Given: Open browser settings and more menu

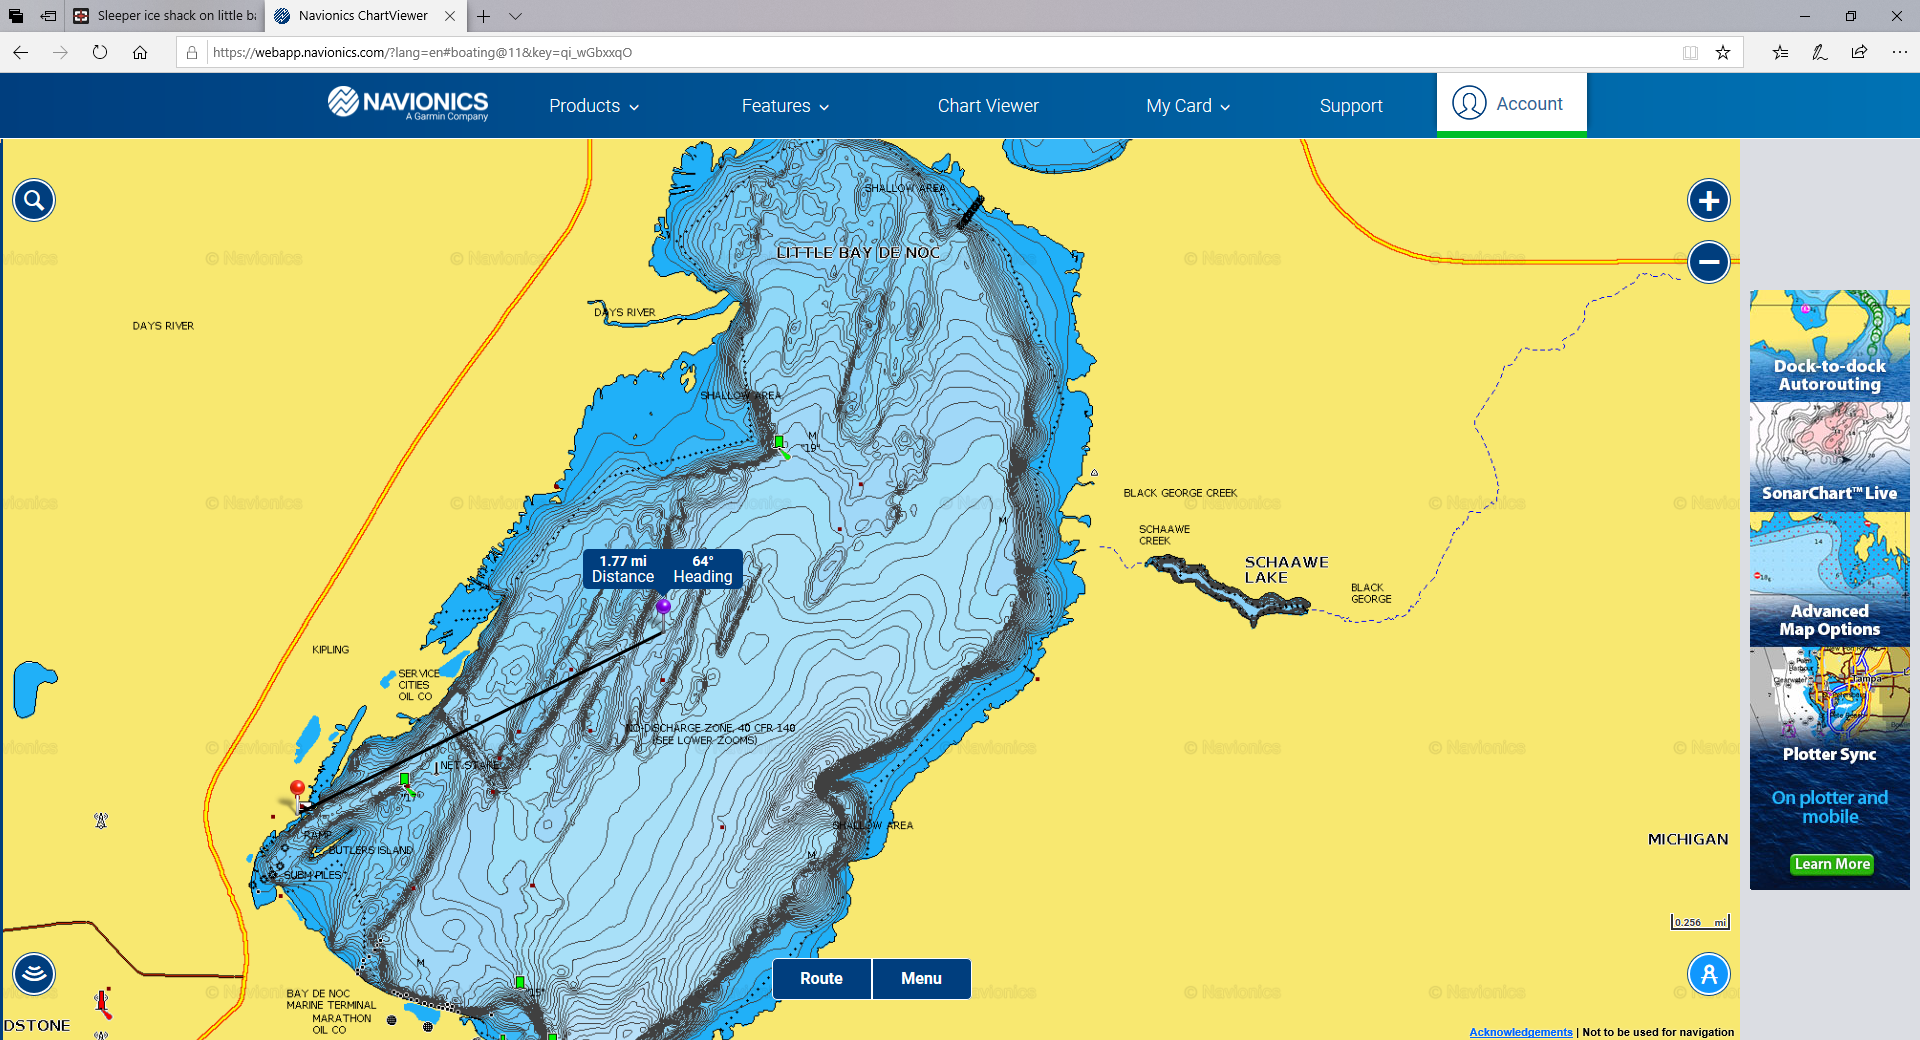Looking at the screenshot, I should (1899, 52).
